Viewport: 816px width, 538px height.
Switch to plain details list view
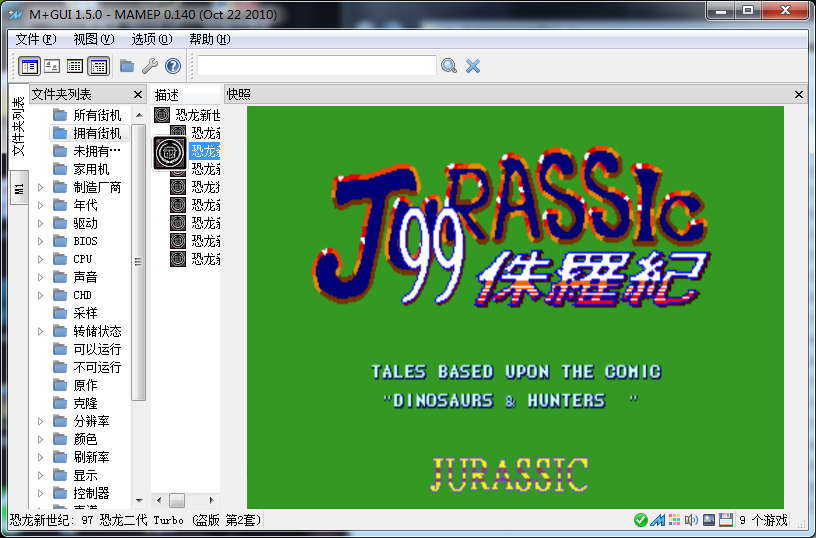(75, 66)
